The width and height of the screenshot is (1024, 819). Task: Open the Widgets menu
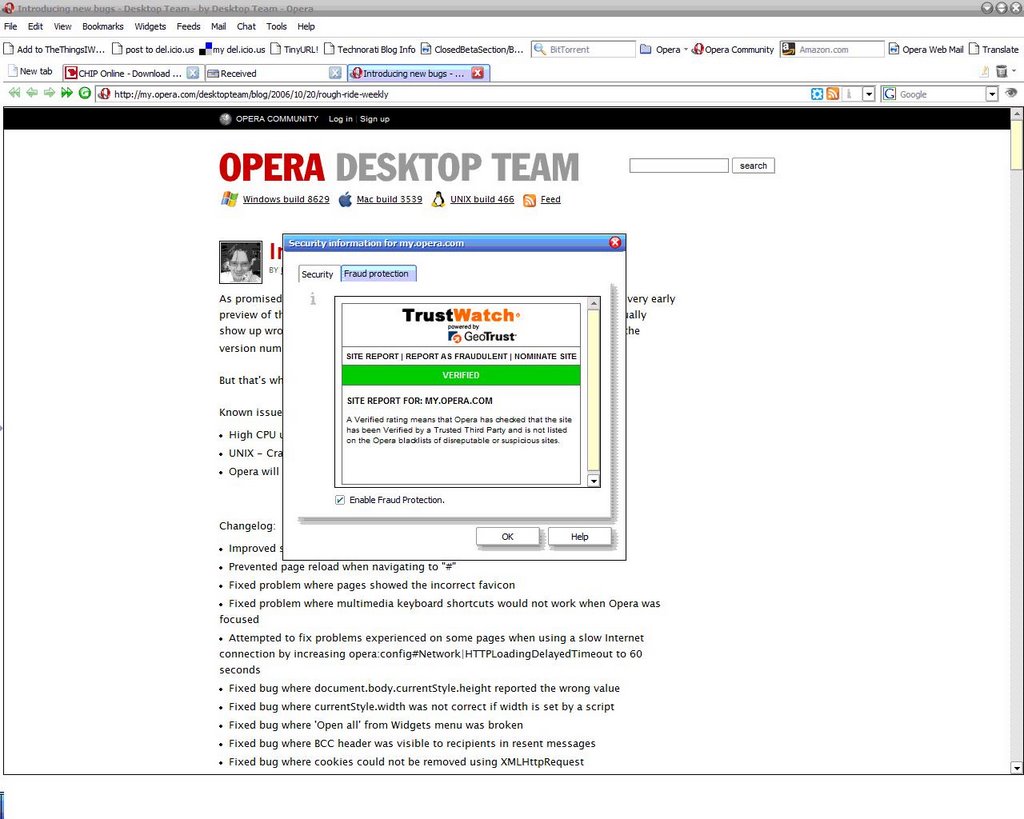point(150,26)
